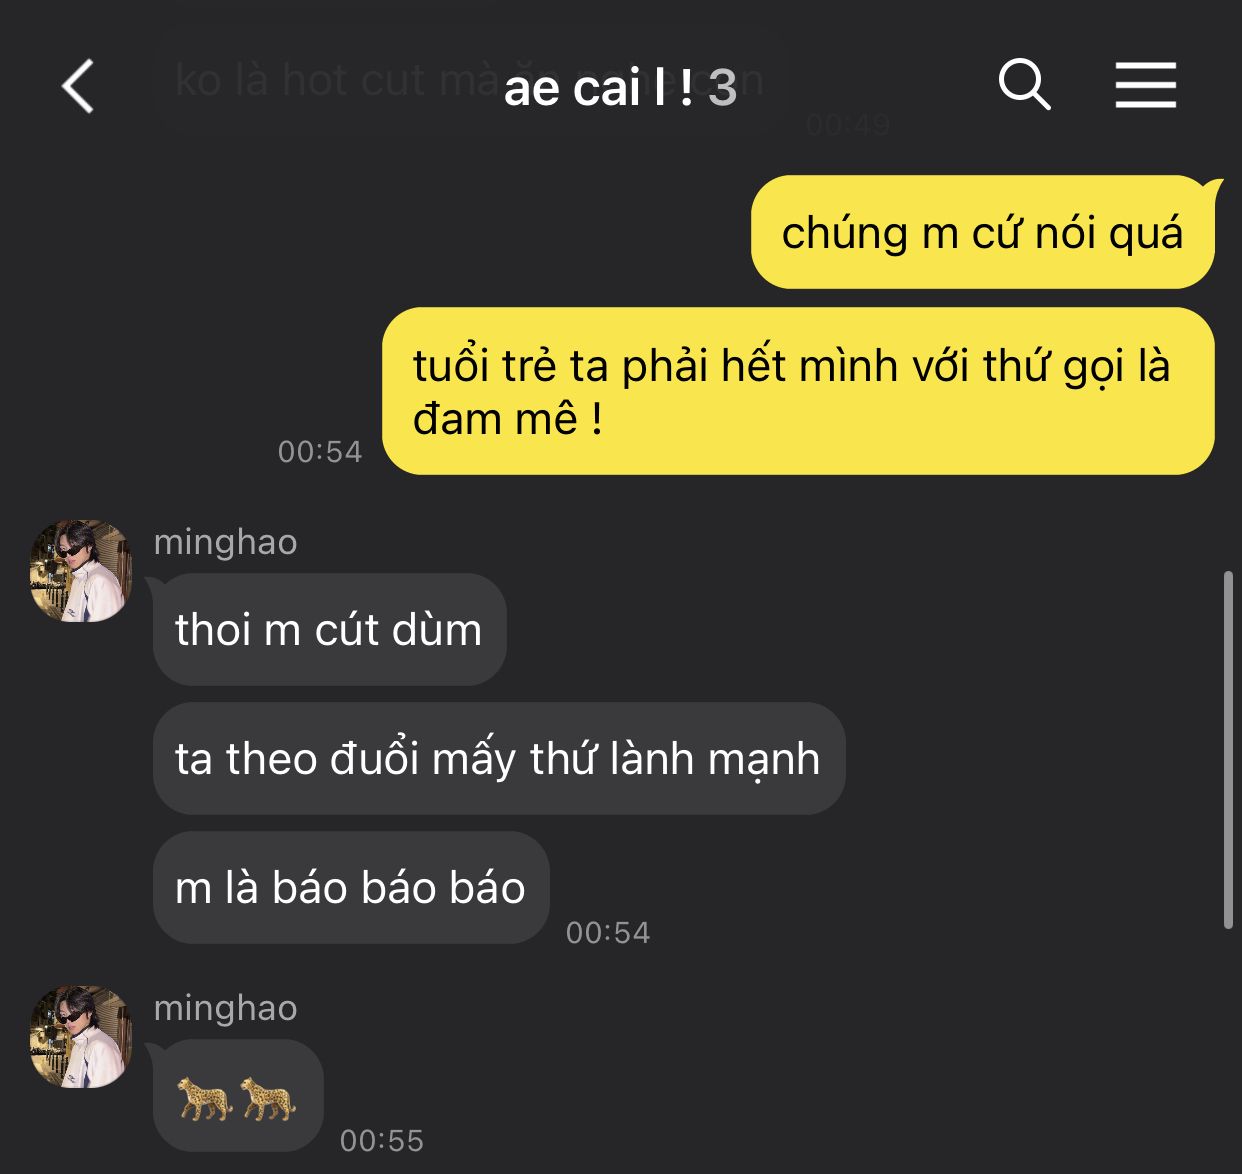
Task: Tap first minghao sender name label
Action: (226, 542)
